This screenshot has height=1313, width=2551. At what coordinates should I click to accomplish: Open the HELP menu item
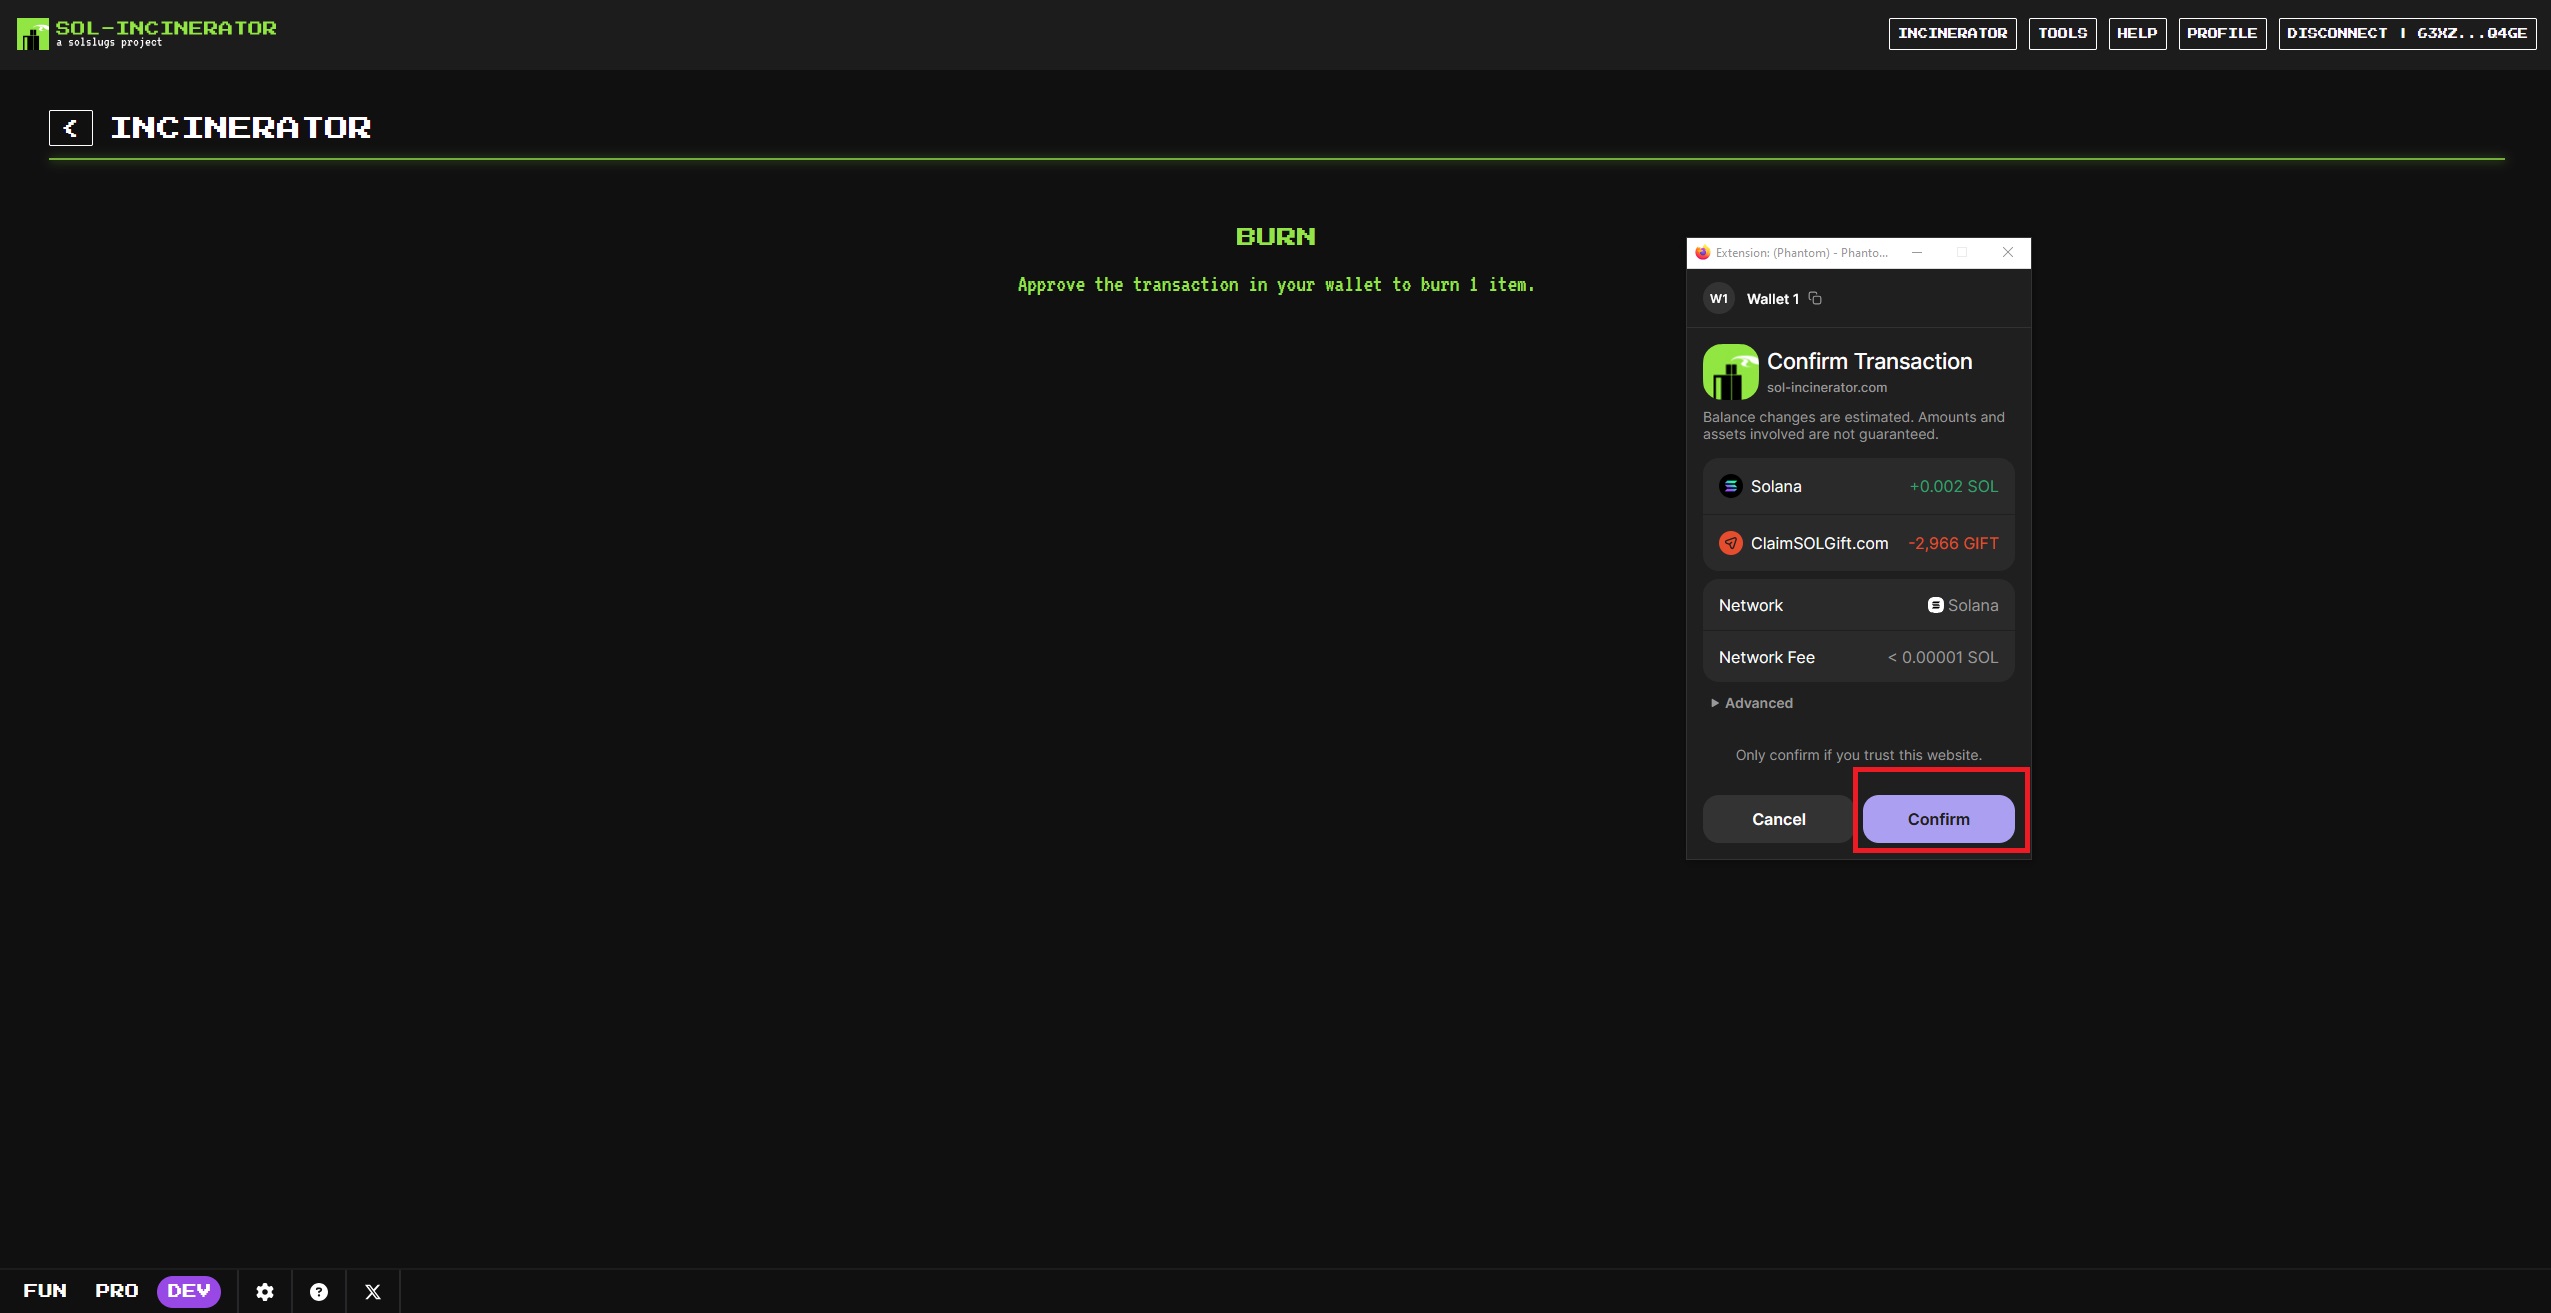[x=2137, y=33]
